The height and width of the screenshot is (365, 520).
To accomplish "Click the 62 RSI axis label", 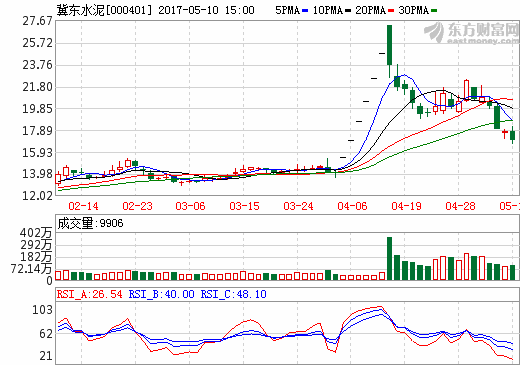I will click(46, 334).
